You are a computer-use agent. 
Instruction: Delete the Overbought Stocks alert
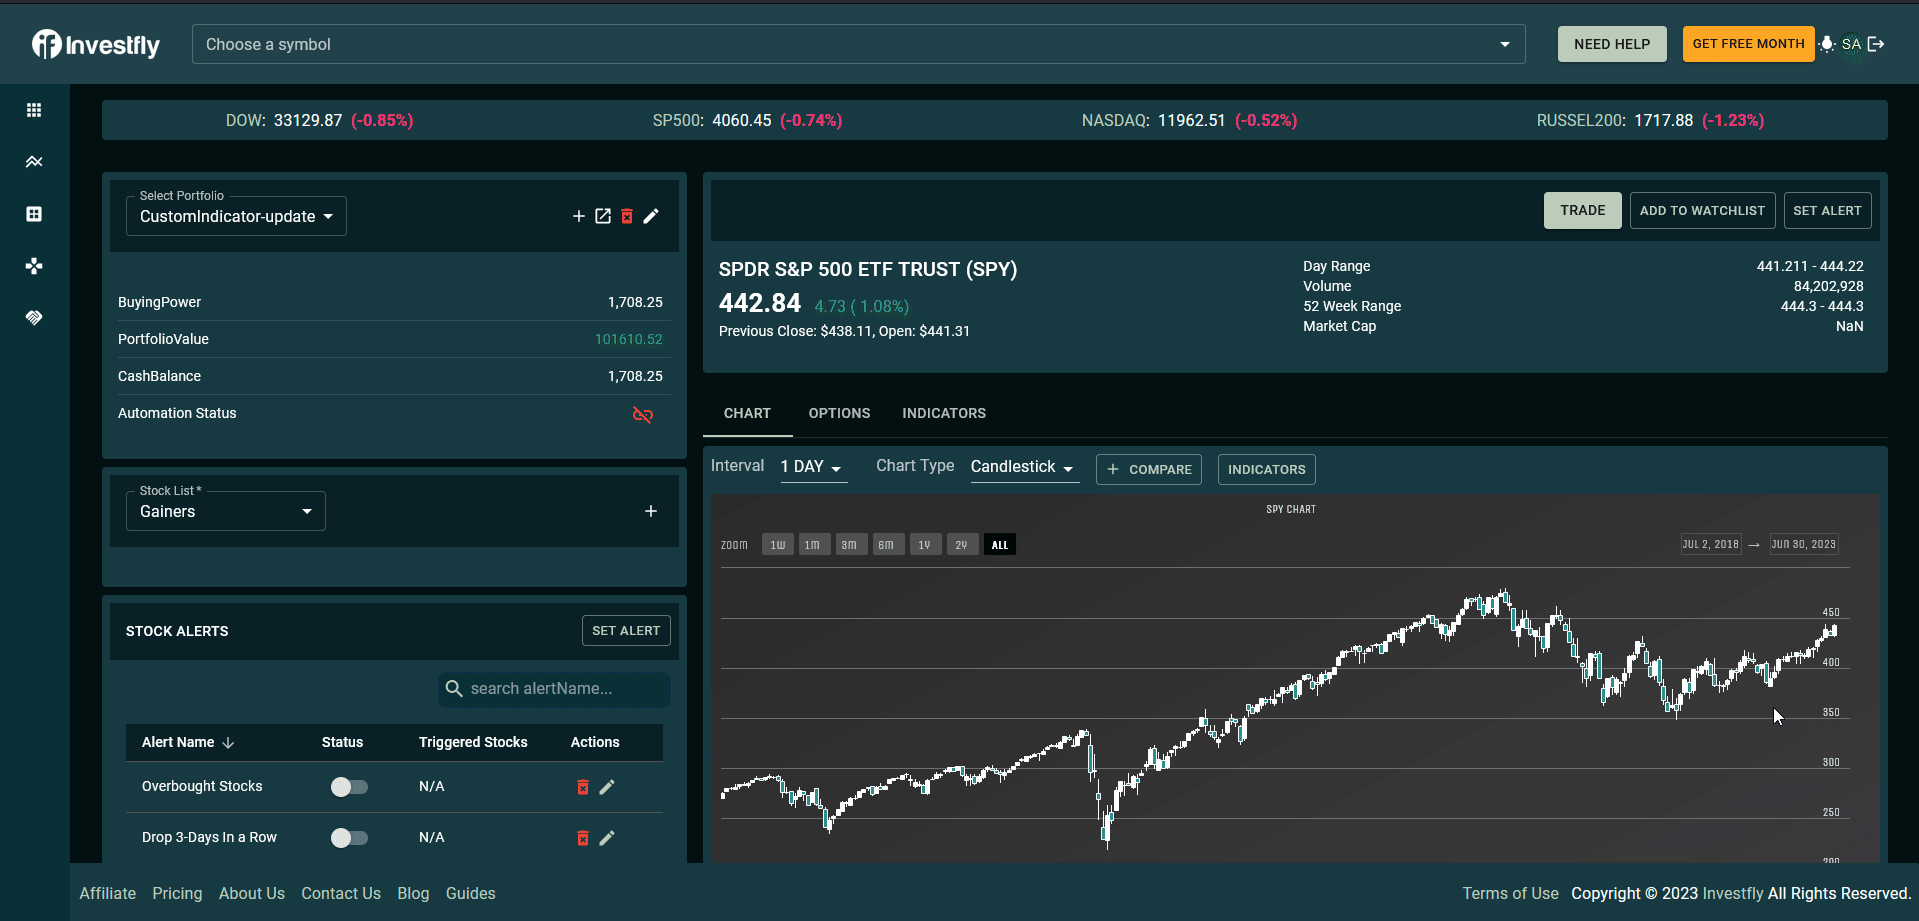tap(583, 787)
